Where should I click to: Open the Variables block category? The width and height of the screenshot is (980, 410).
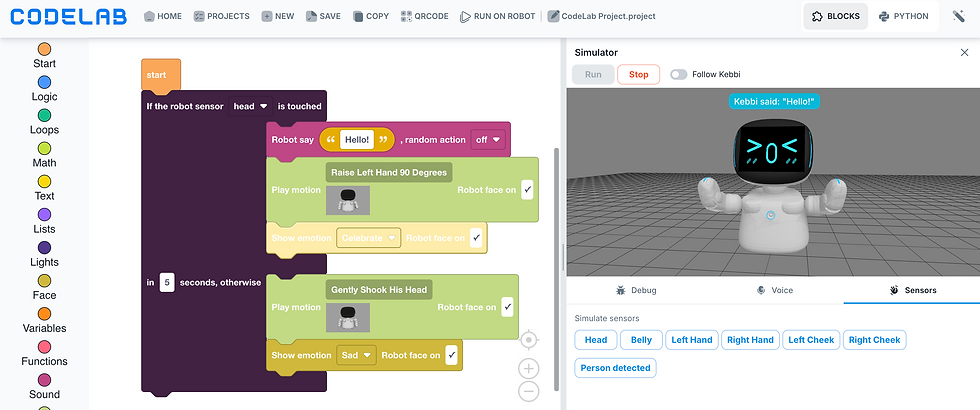44,321
